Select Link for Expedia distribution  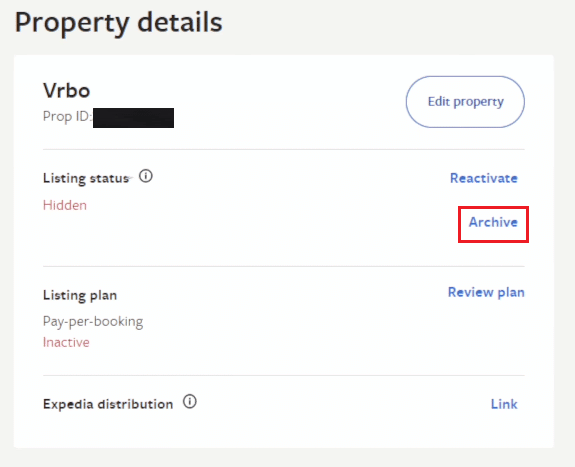point(504,404)
